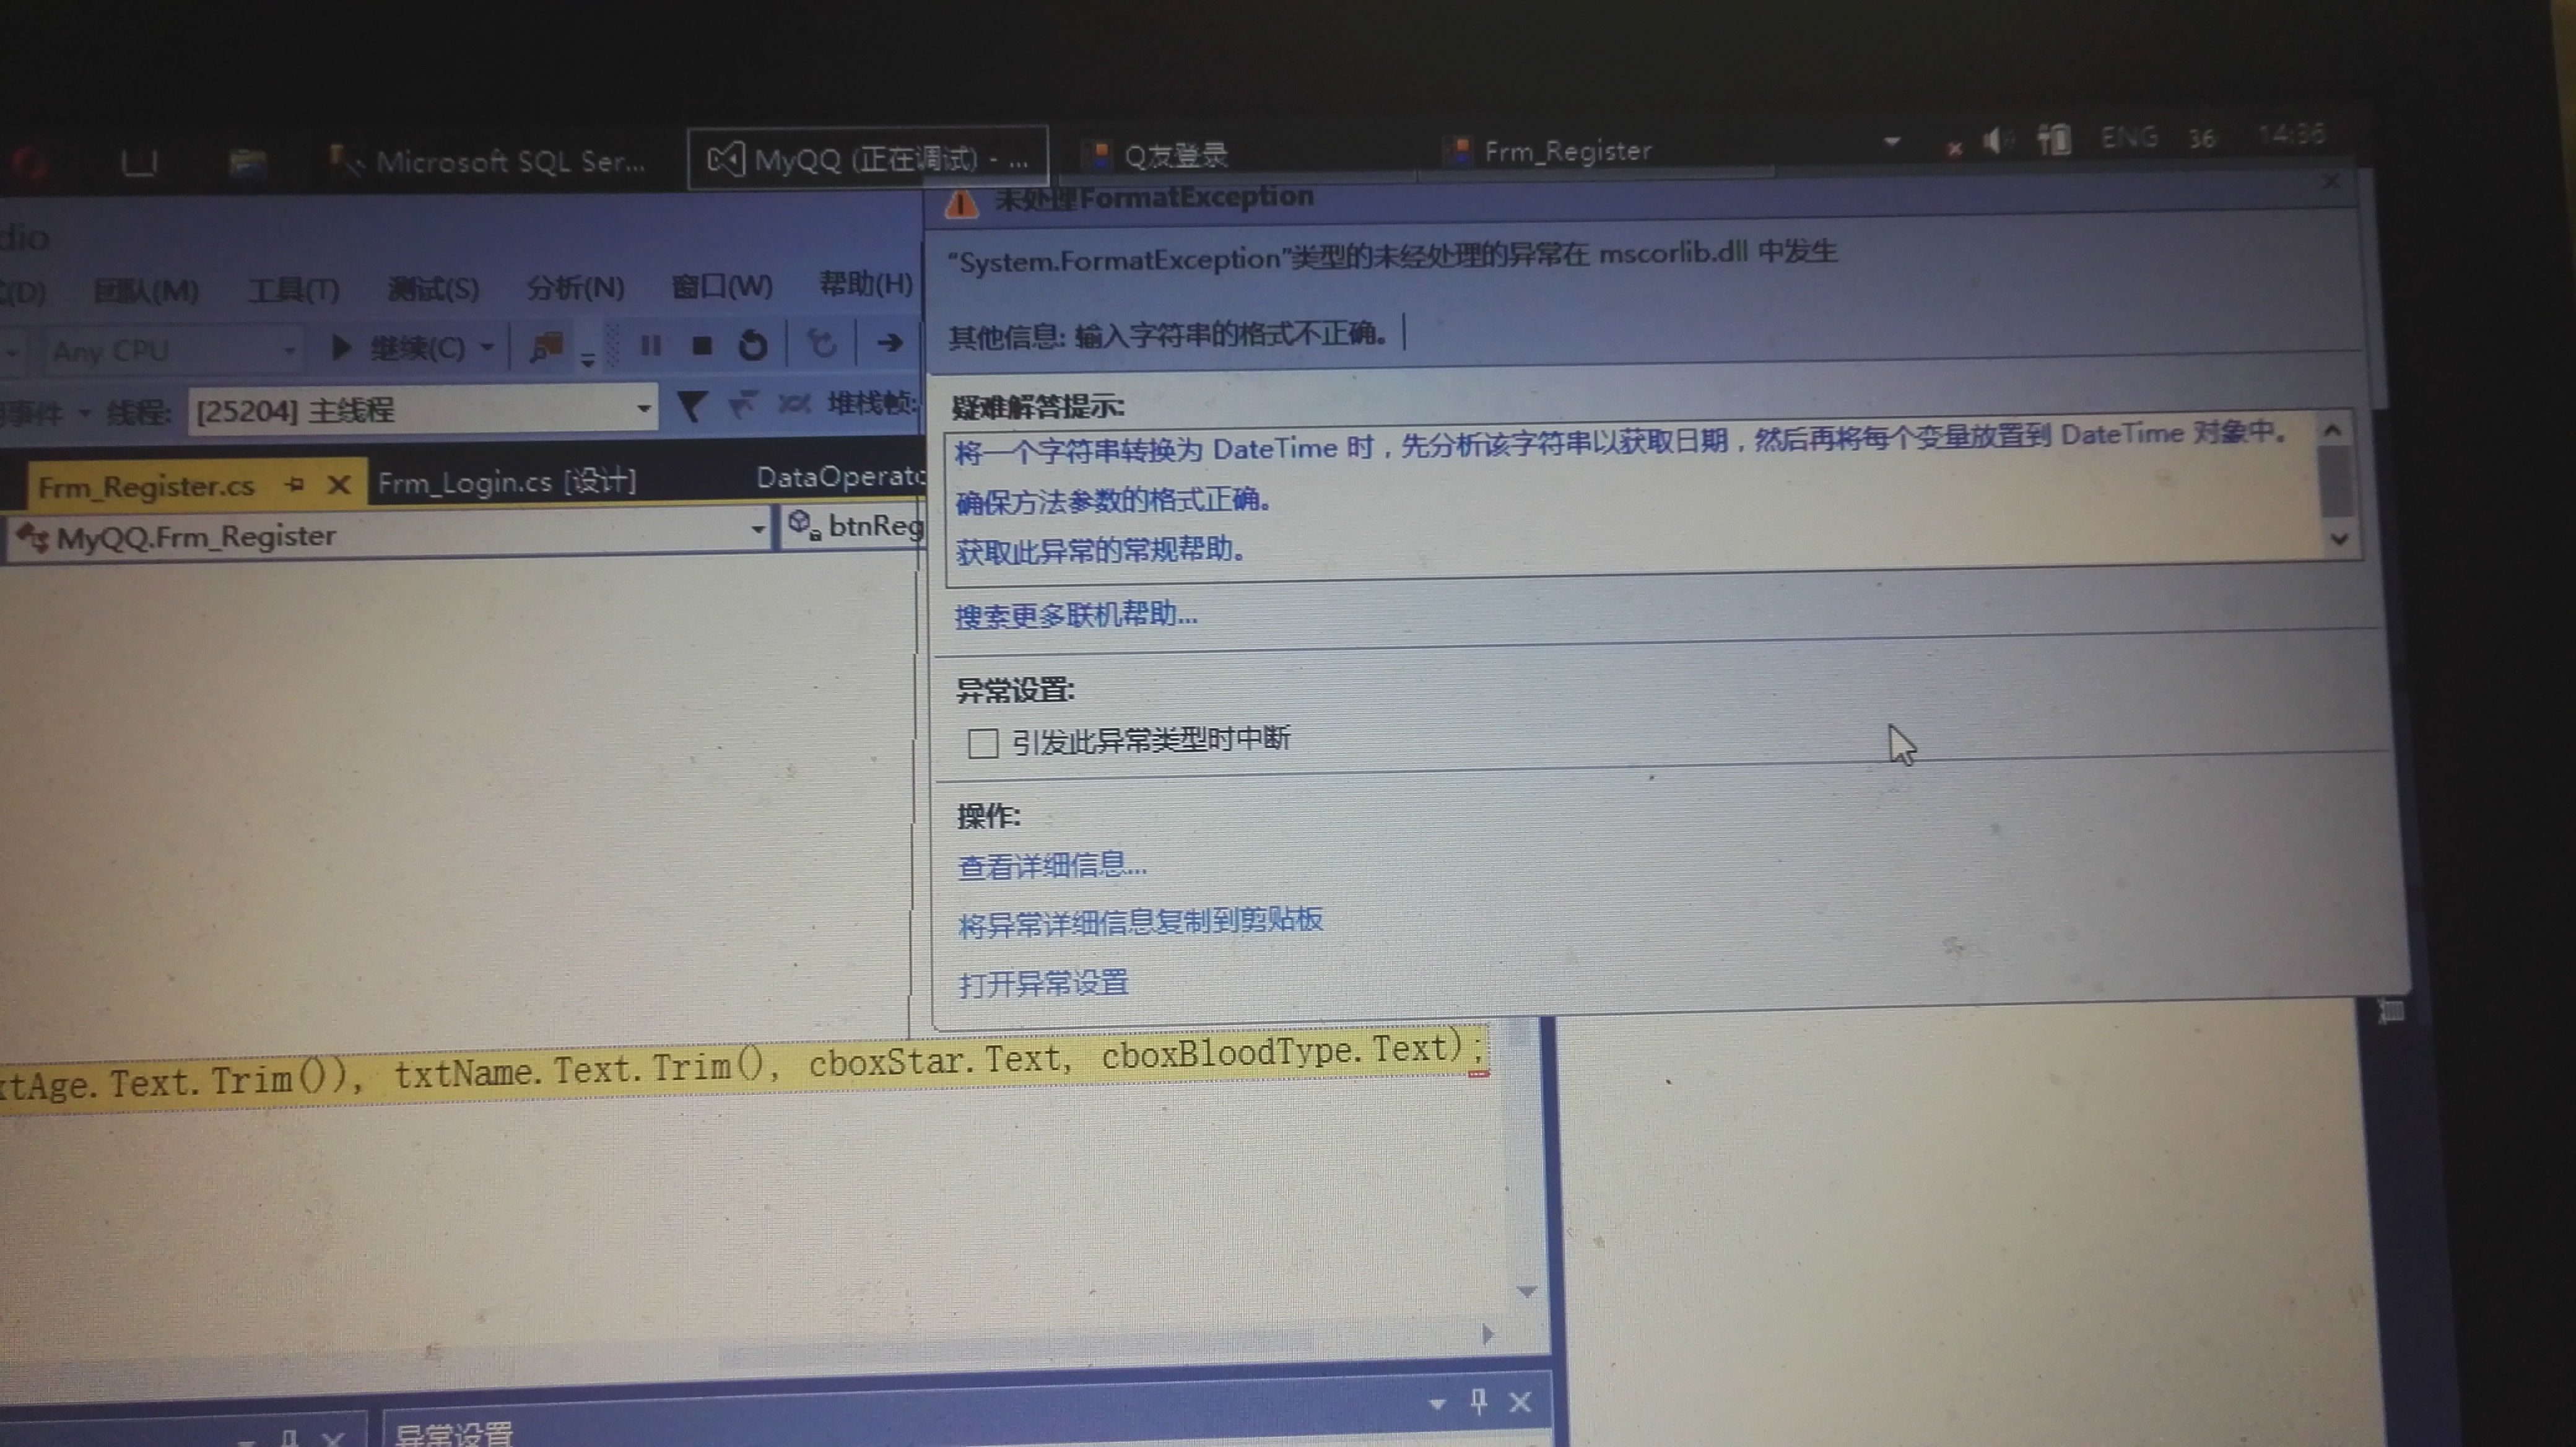Close the bottom tool panel
This screenshot has height=1447, width=2576.
click(1520, 1402)
